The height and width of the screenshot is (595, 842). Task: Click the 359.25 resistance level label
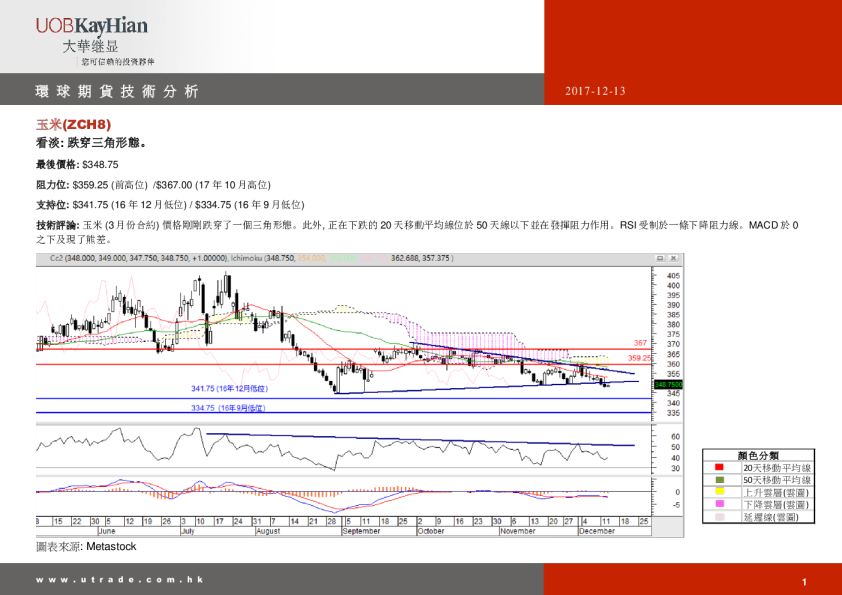(639, 357)
